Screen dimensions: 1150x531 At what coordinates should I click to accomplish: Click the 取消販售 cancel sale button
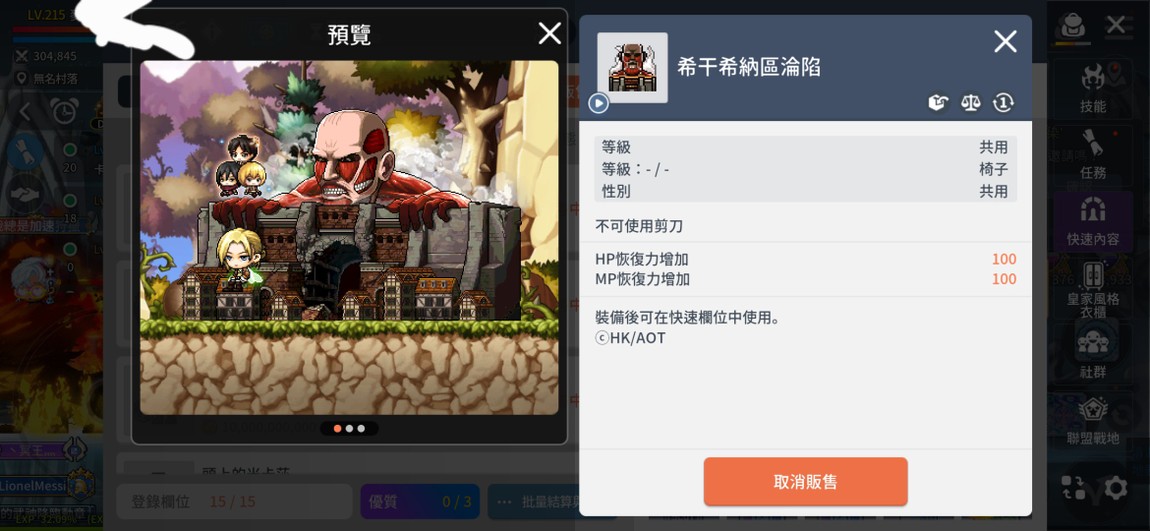click(x=805, y=482)
